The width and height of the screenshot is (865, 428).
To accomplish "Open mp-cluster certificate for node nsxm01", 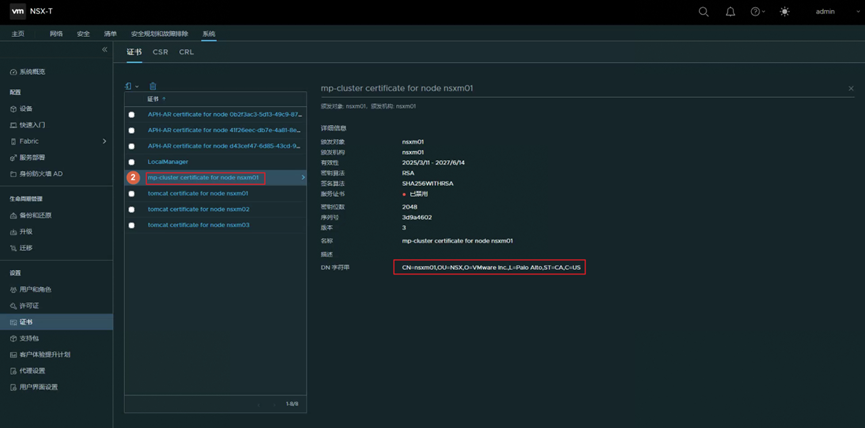I will click(x=203, y=178).
